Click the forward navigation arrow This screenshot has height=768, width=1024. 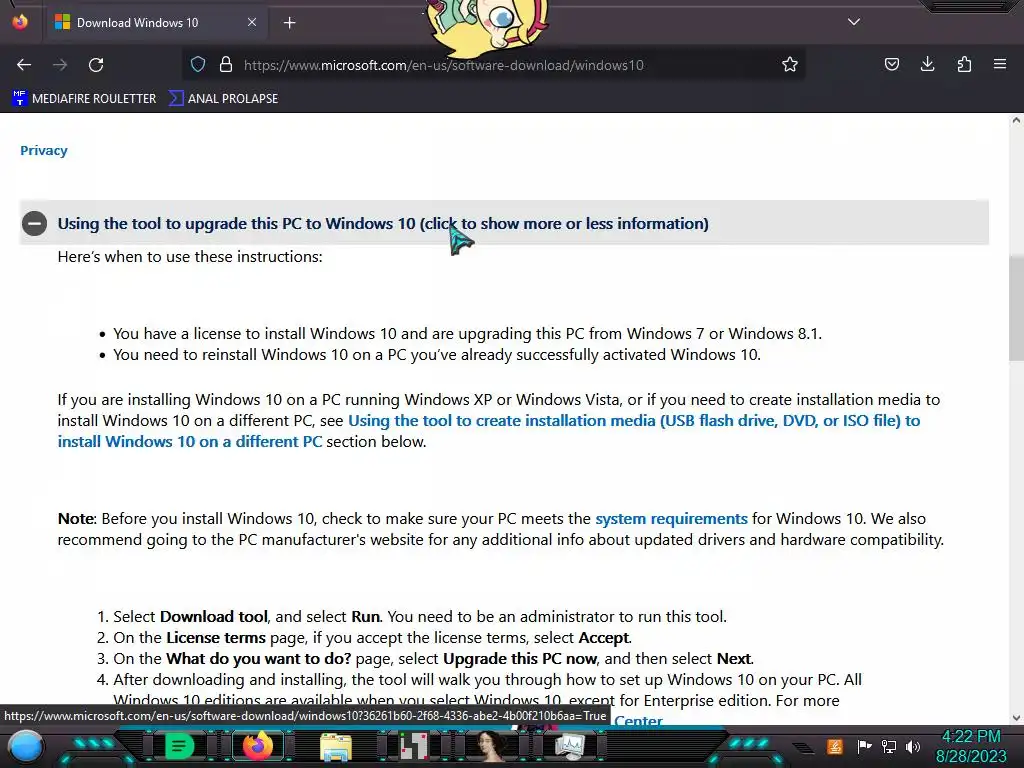[60, 65]
